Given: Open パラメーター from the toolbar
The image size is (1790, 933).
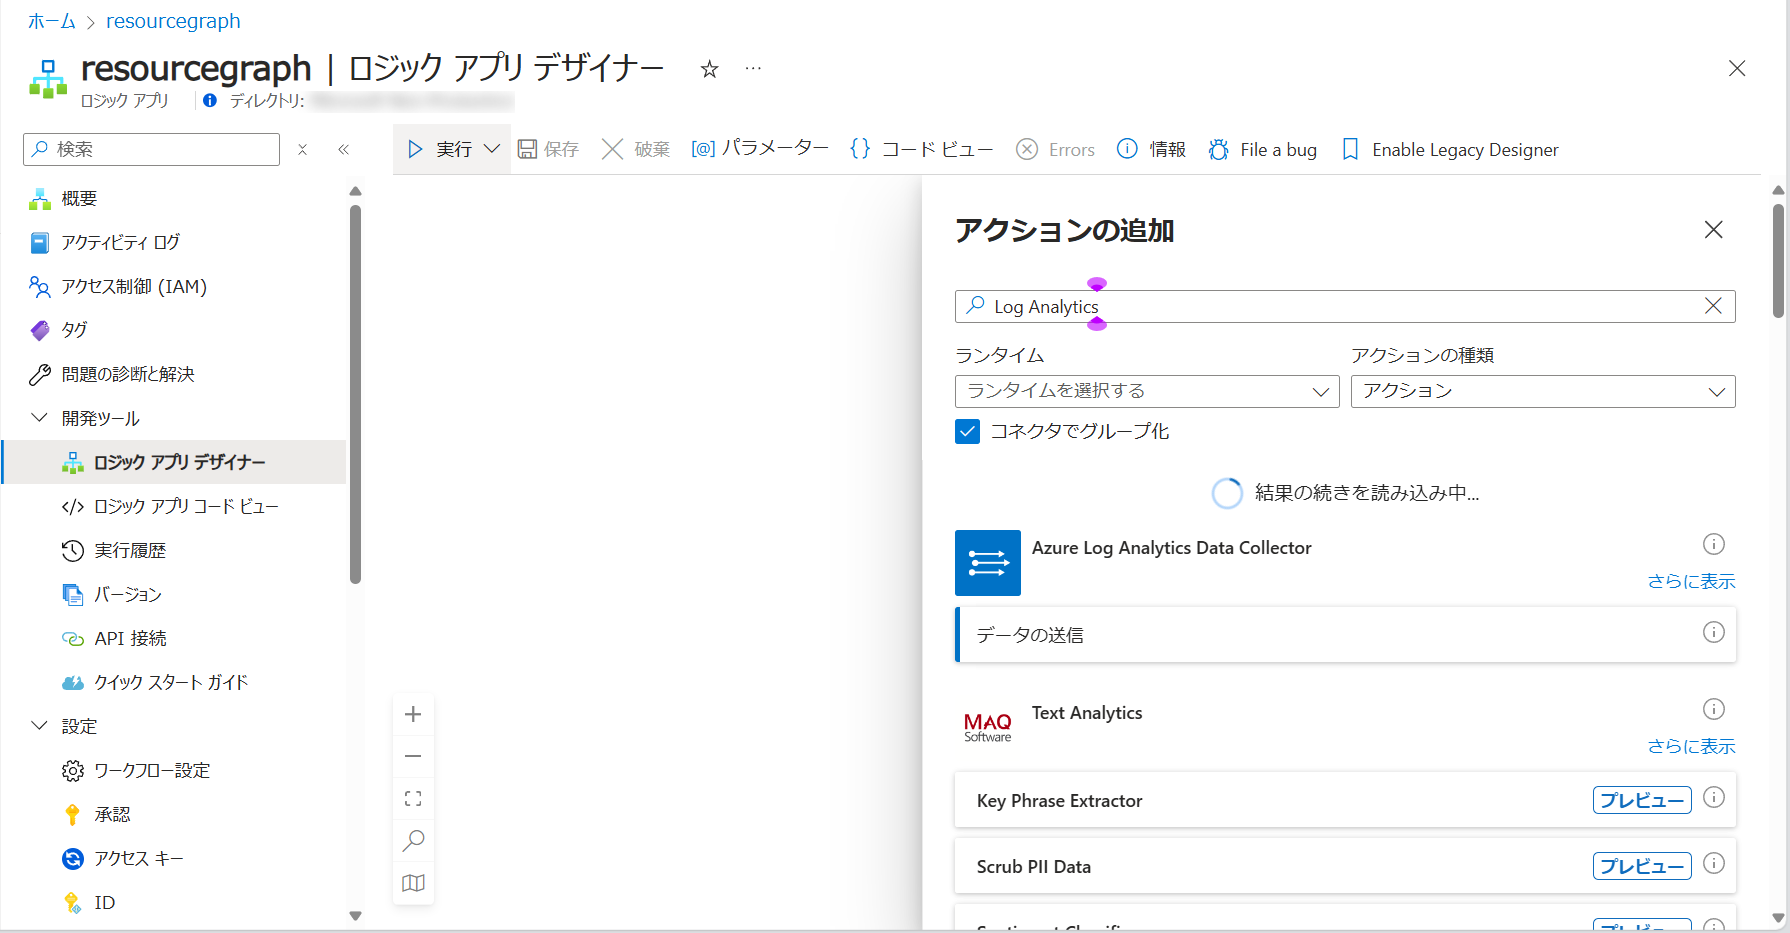Looking at the screenshot, I should (760, 148).
